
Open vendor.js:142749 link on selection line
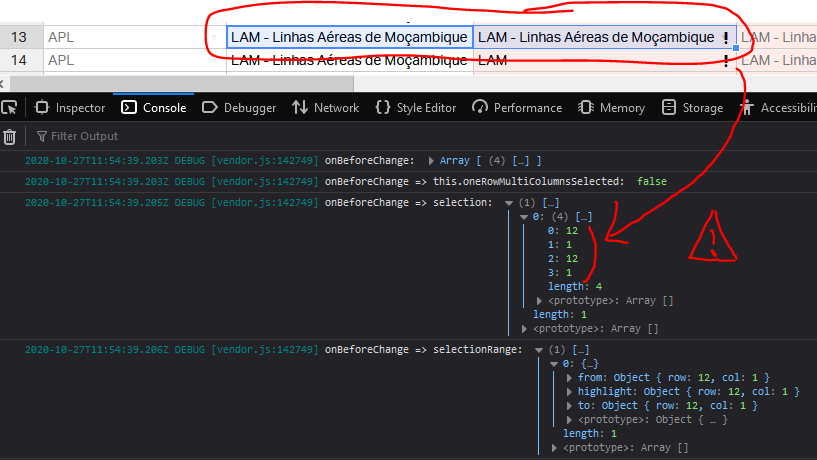pyautogui.click(x=265, y=203)
